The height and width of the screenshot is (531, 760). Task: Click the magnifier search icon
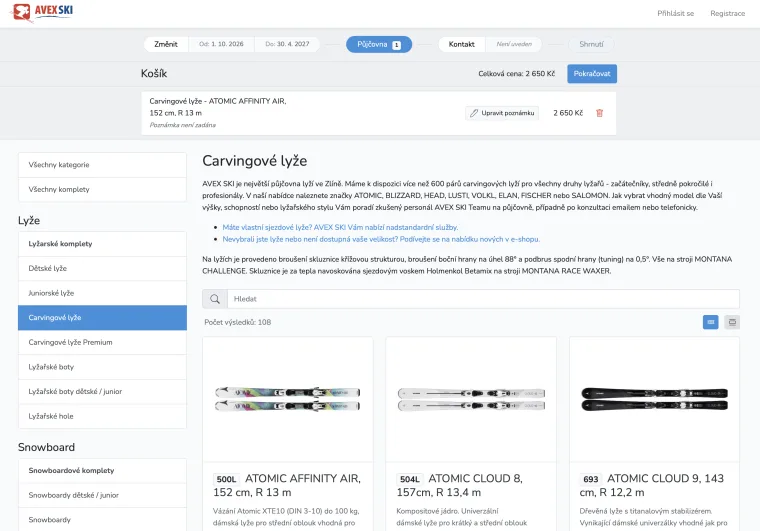point(215,299)
